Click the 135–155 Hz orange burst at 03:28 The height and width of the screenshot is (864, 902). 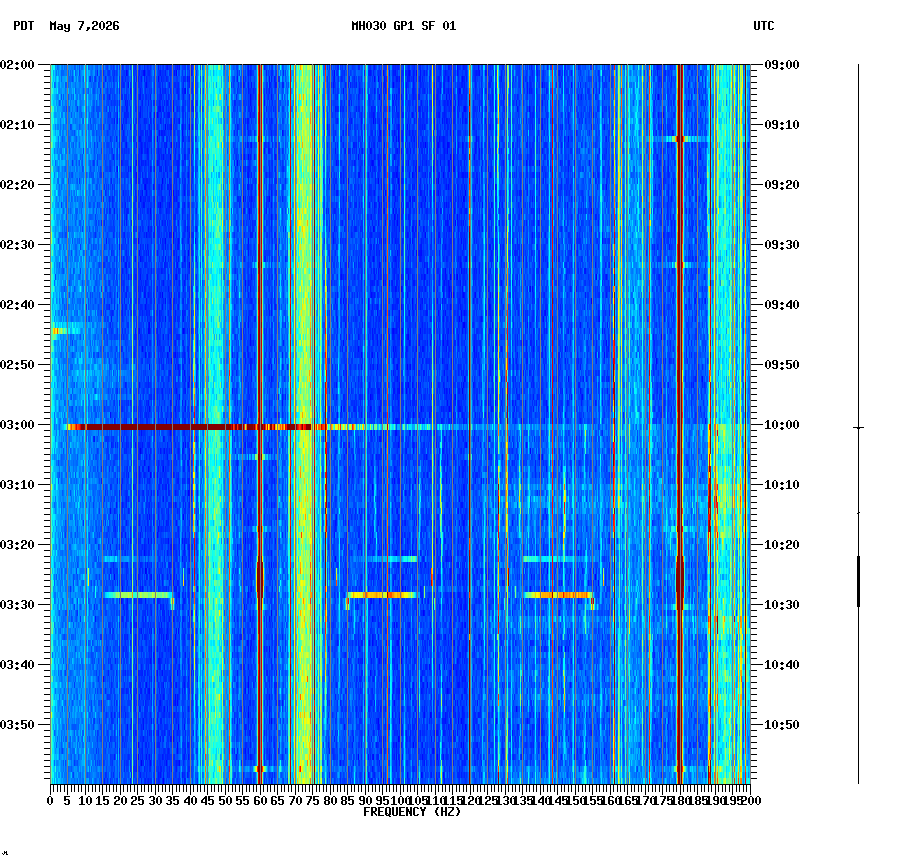coord(559,595)
